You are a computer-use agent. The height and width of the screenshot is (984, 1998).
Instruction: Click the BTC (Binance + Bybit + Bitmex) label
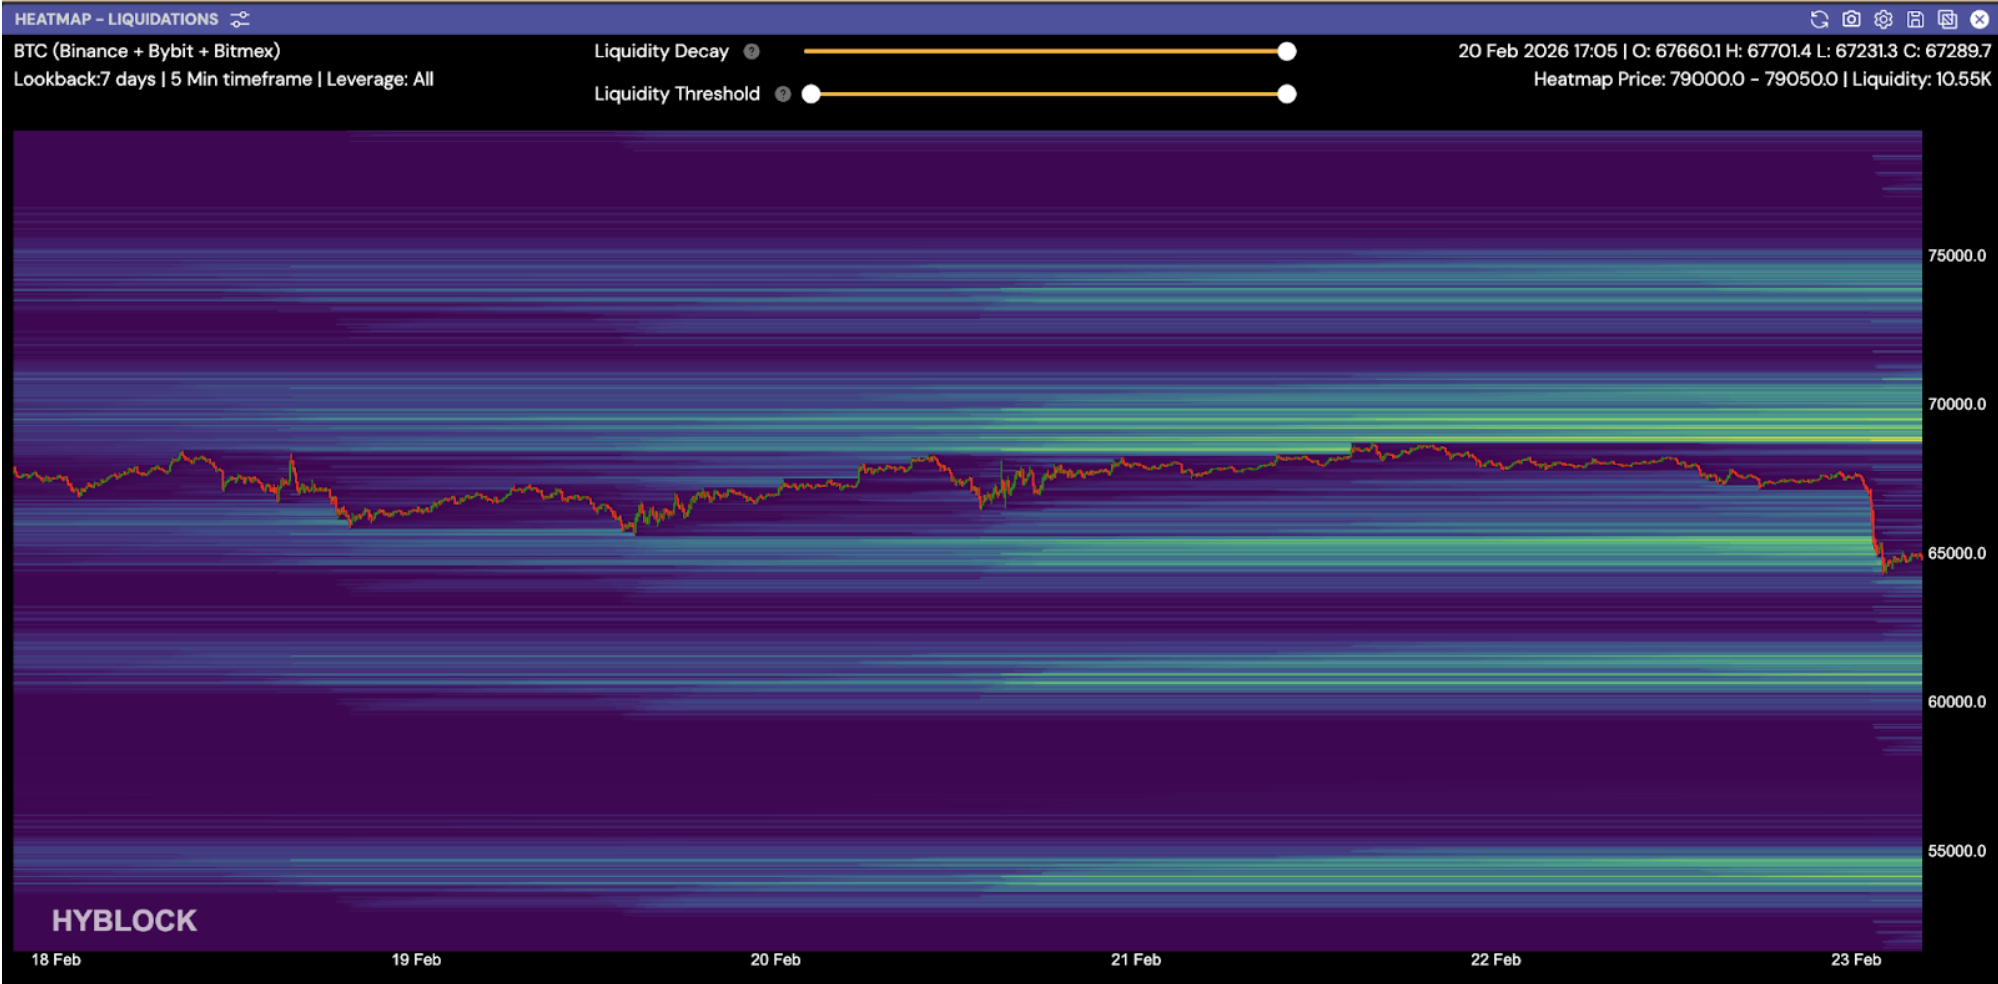tap(147, 51)
